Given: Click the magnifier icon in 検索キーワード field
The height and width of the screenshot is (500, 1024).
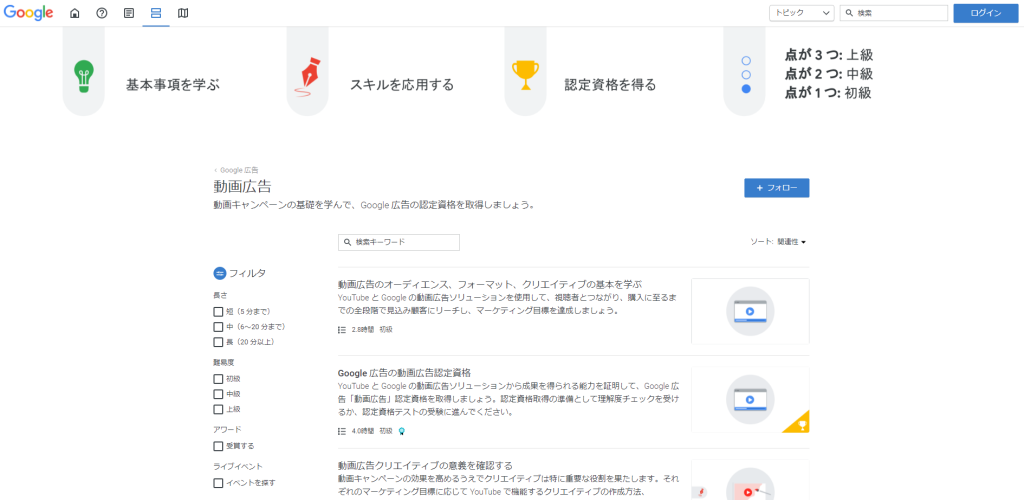Looking at the screenshot, I should click(348, 242).
